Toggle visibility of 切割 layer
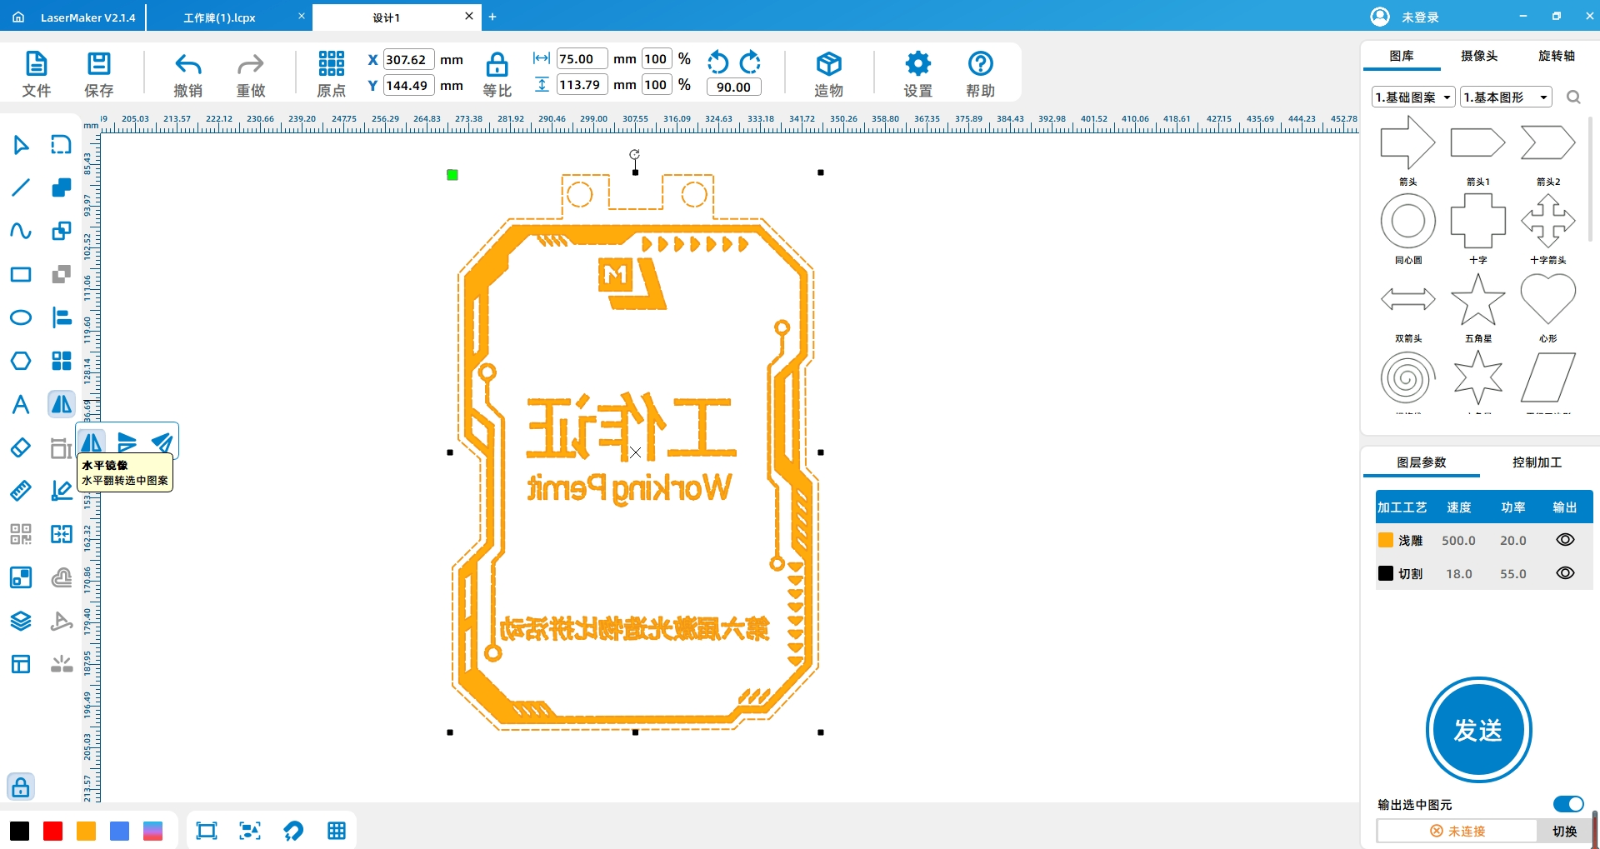 coord(1565,573)
